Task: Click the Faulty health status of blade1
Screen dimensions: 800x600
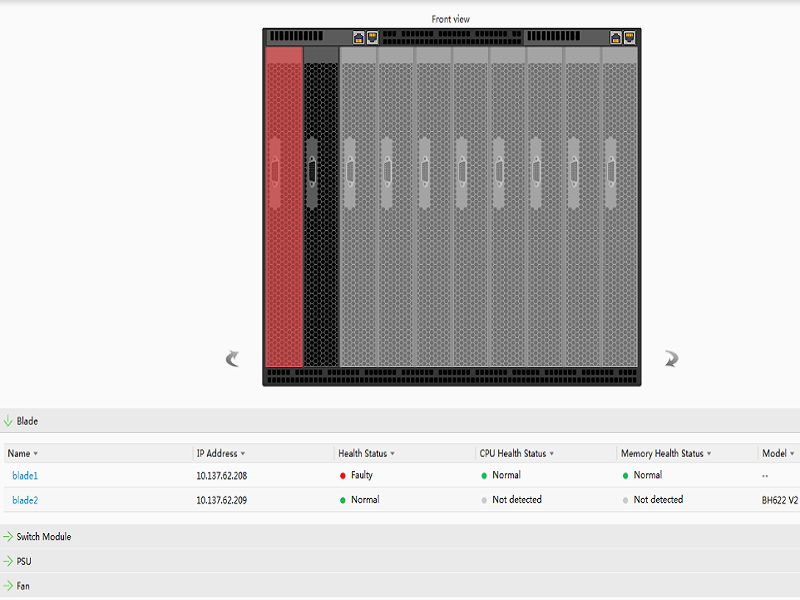Action: [362, 475]
